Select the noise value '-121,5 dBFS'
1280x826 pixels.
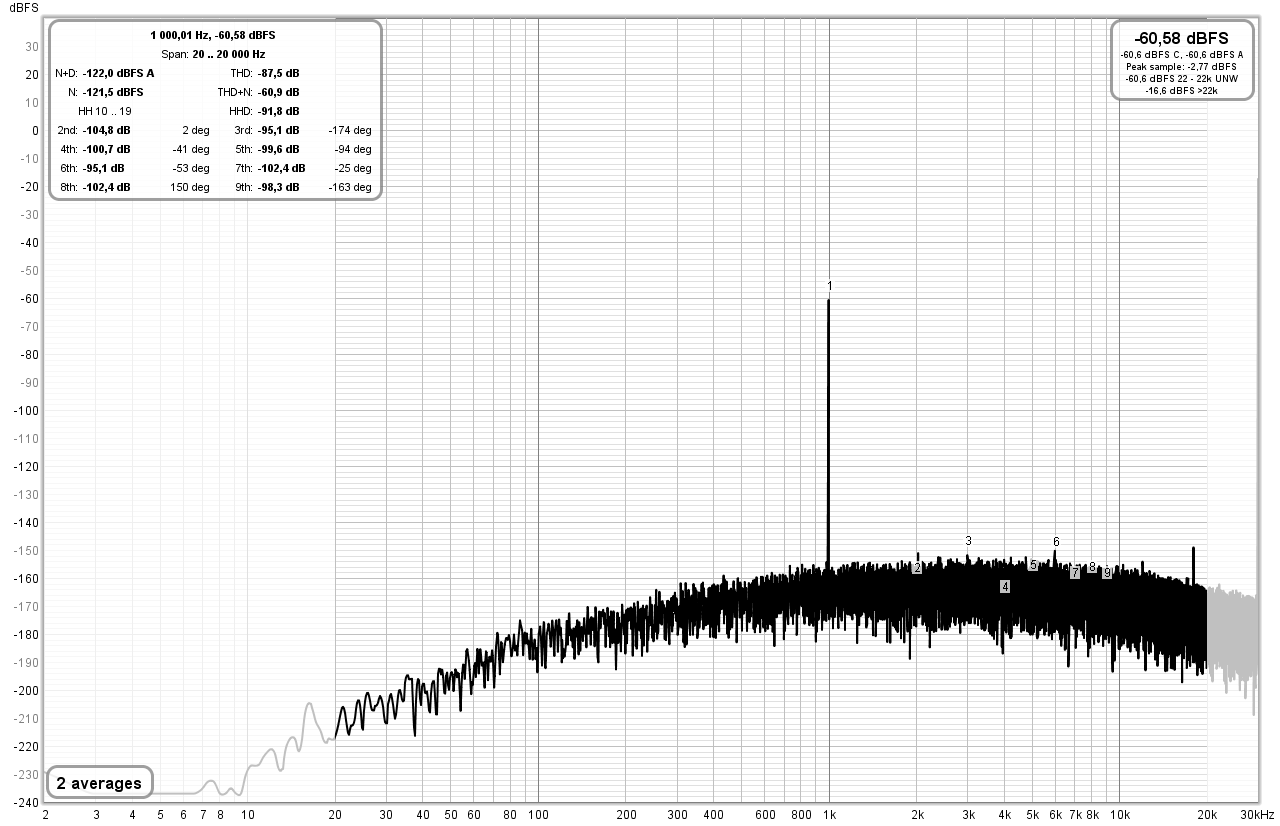point(113,92)
